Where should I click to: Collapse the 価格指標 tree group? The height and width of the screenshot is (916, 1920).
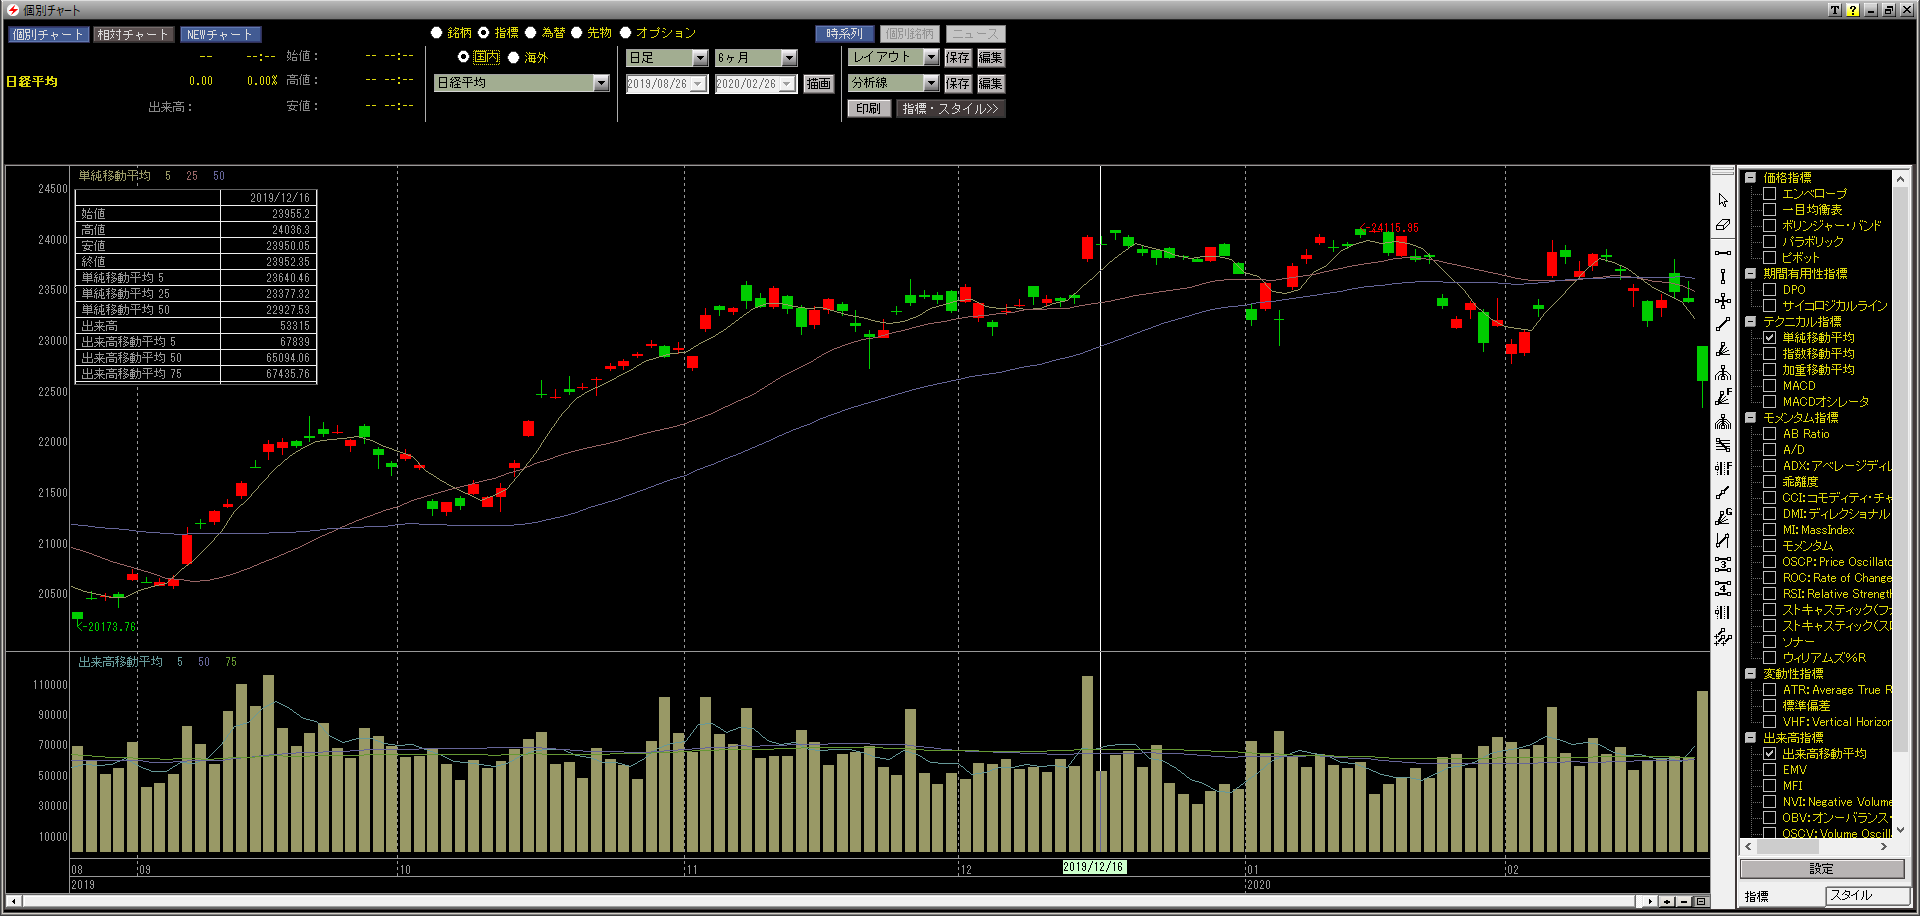click(x=1751, y=178)
